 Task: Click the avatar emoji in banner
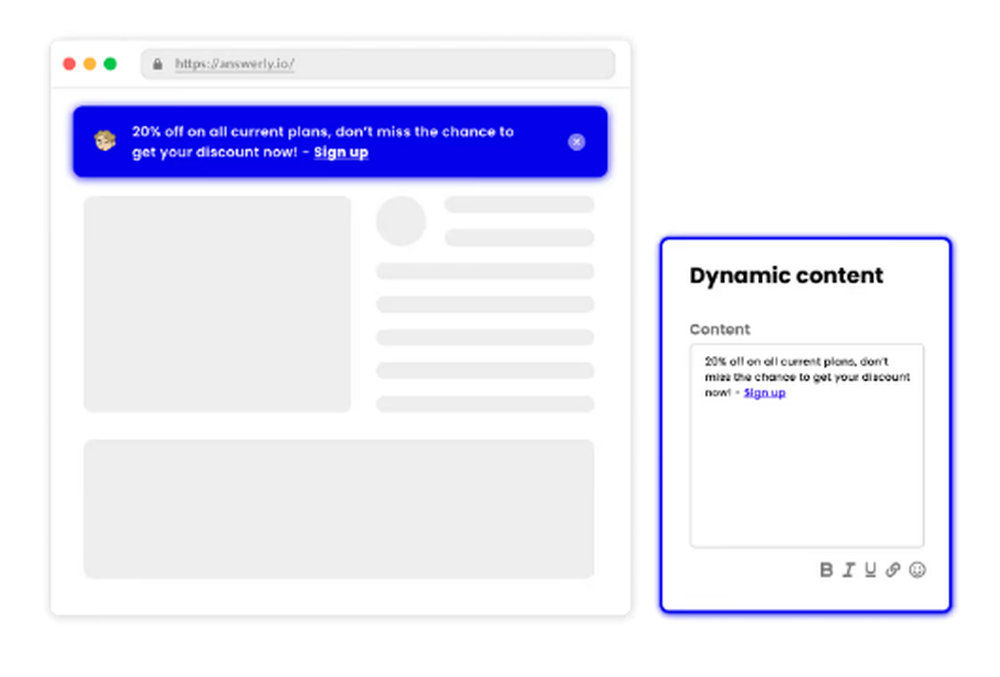[105, 141]
